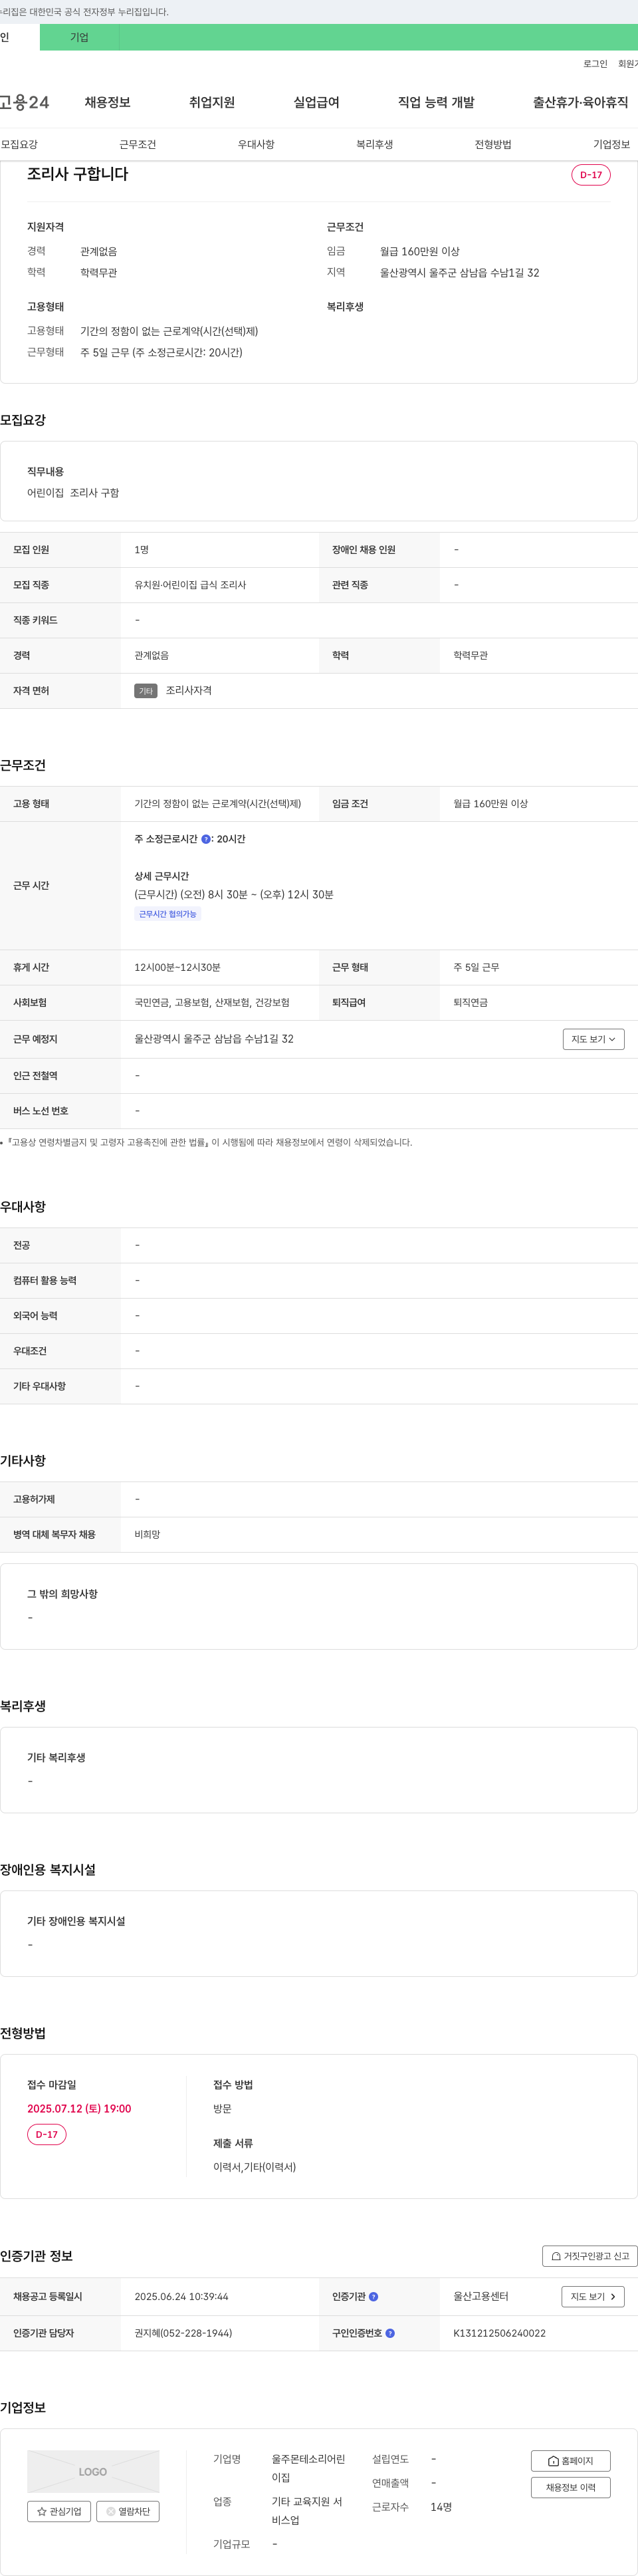Viewport: 638px width, 2576px height.
Task: Click the 고용24 logo
Action: 24,102
